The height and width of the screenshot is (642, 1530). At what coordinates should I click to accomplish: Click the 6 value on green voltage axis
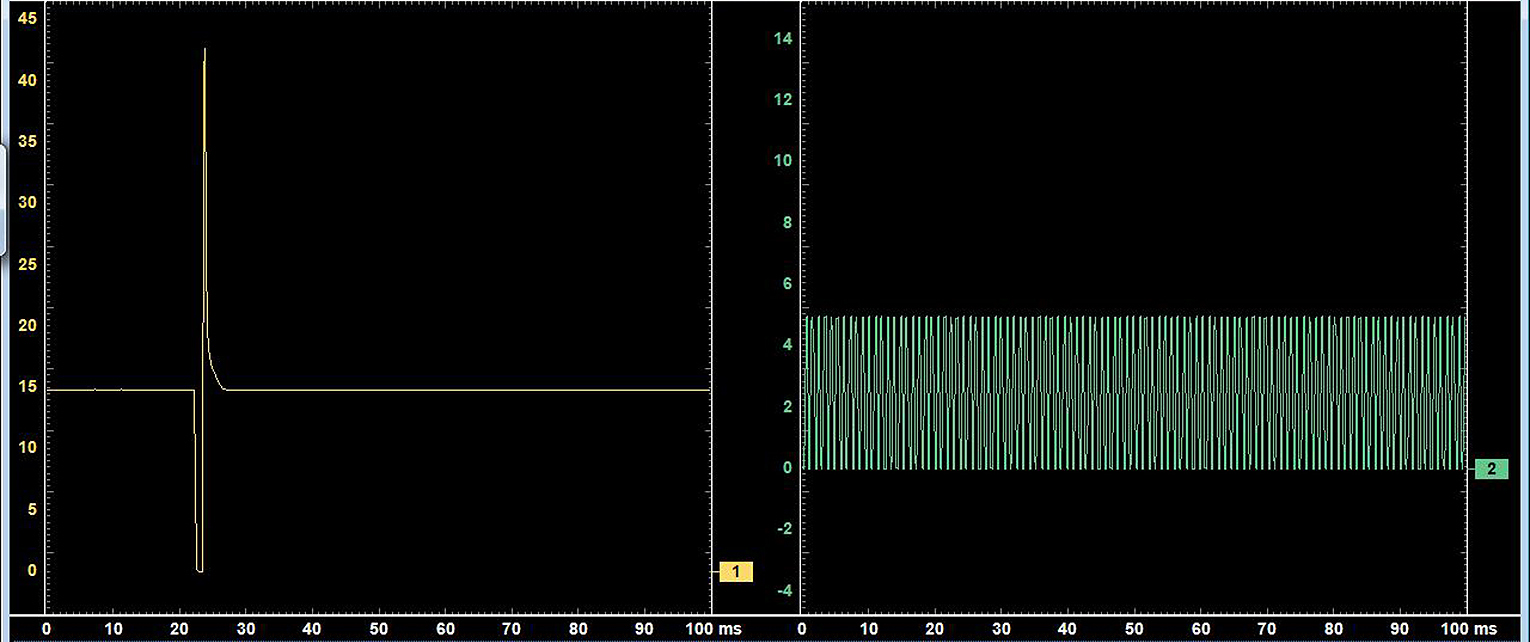pos(787,284)
